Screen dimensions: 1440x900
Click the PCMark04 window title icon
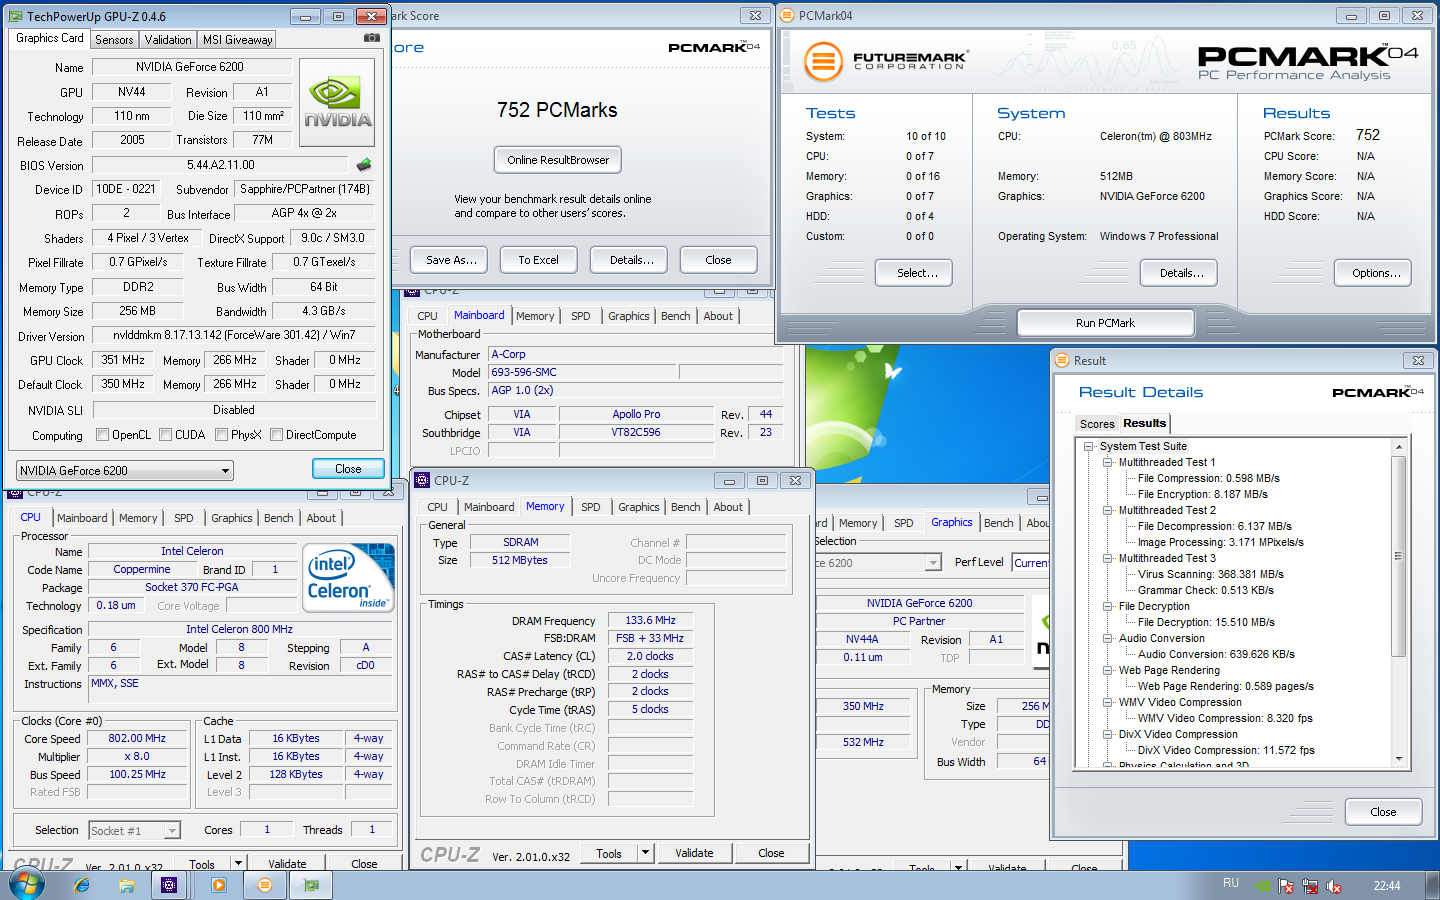coord(787,15)
